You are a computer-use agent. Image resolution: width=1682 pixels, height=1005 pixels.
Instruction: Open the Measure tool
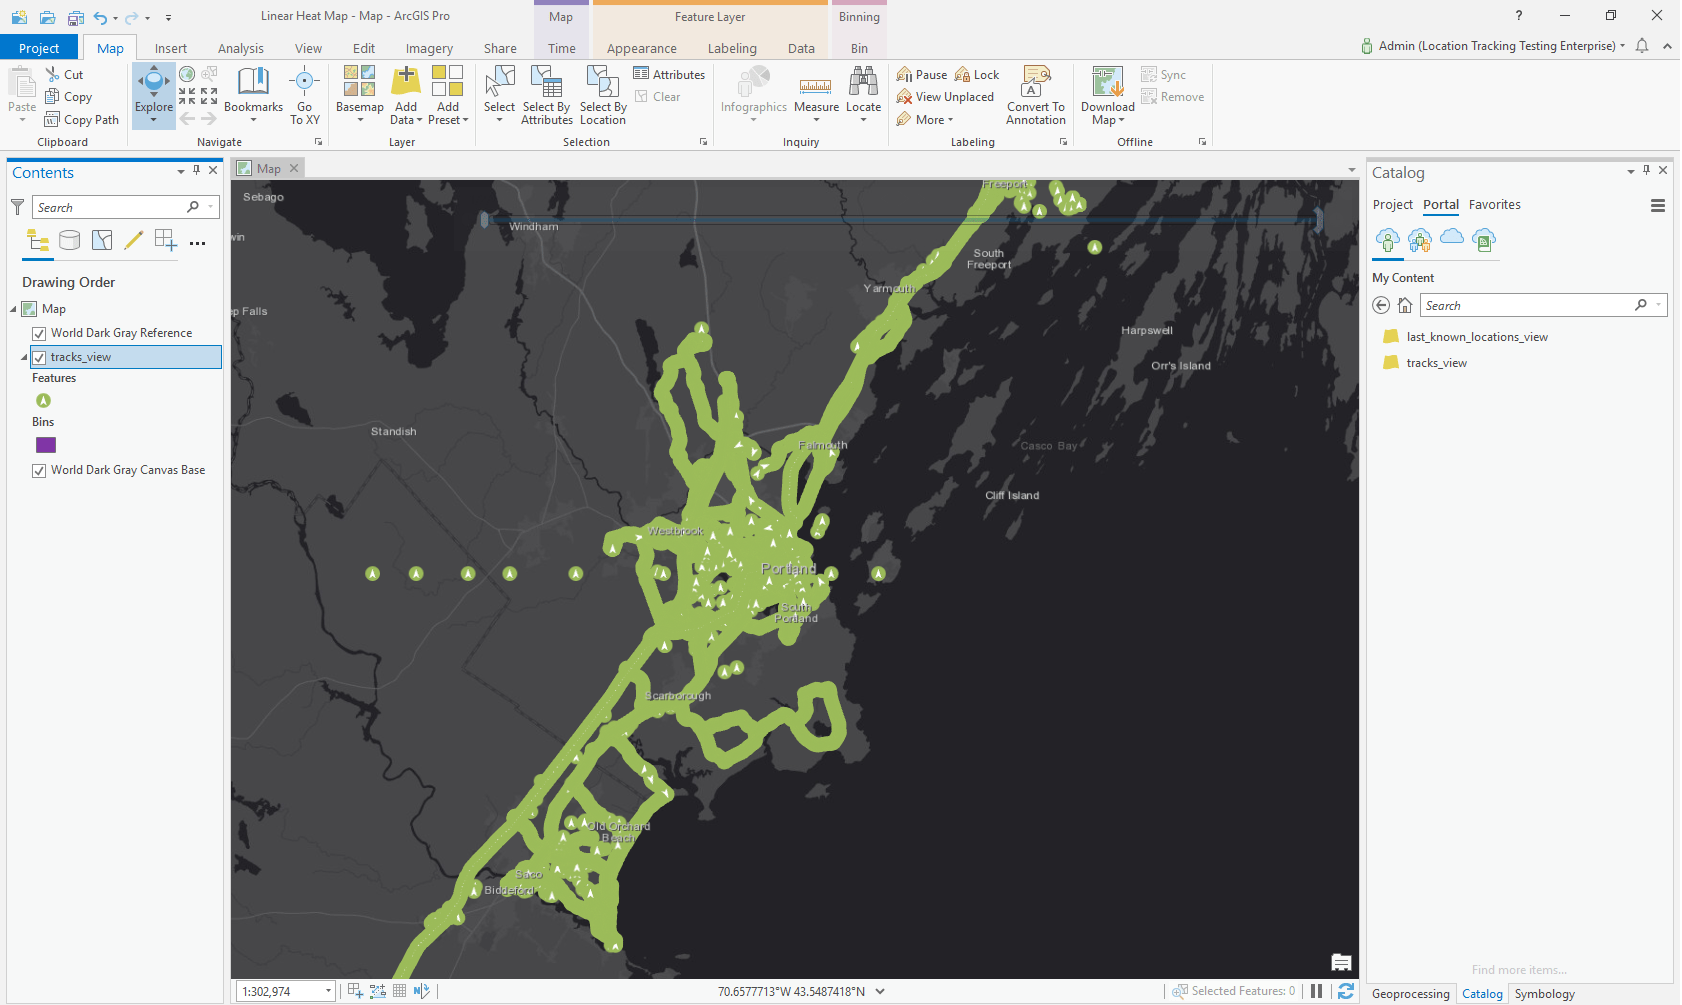pos(816,95)
